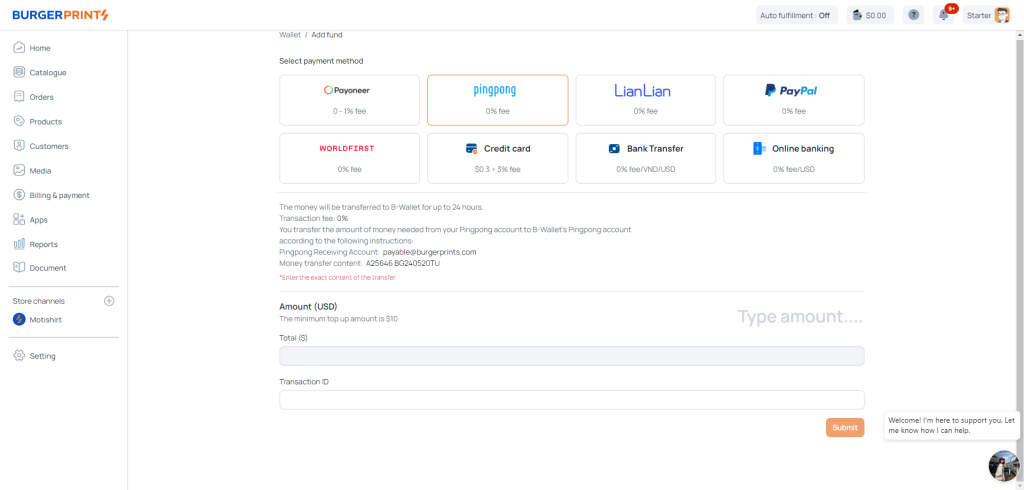This screenshot has height=490, width=1024.
Task: Open the support chat avatar bubble
Action: (1003, 466)
